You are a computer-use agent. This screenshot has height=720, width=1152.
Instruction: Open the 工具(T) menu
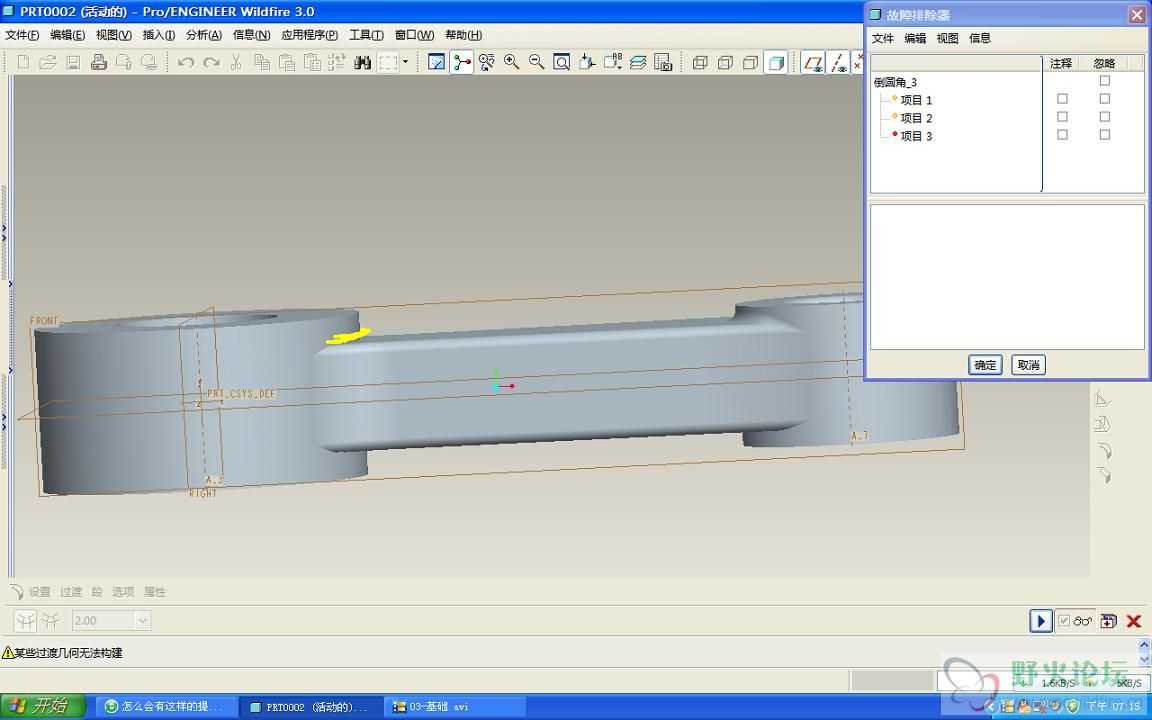tap(366, 35)
